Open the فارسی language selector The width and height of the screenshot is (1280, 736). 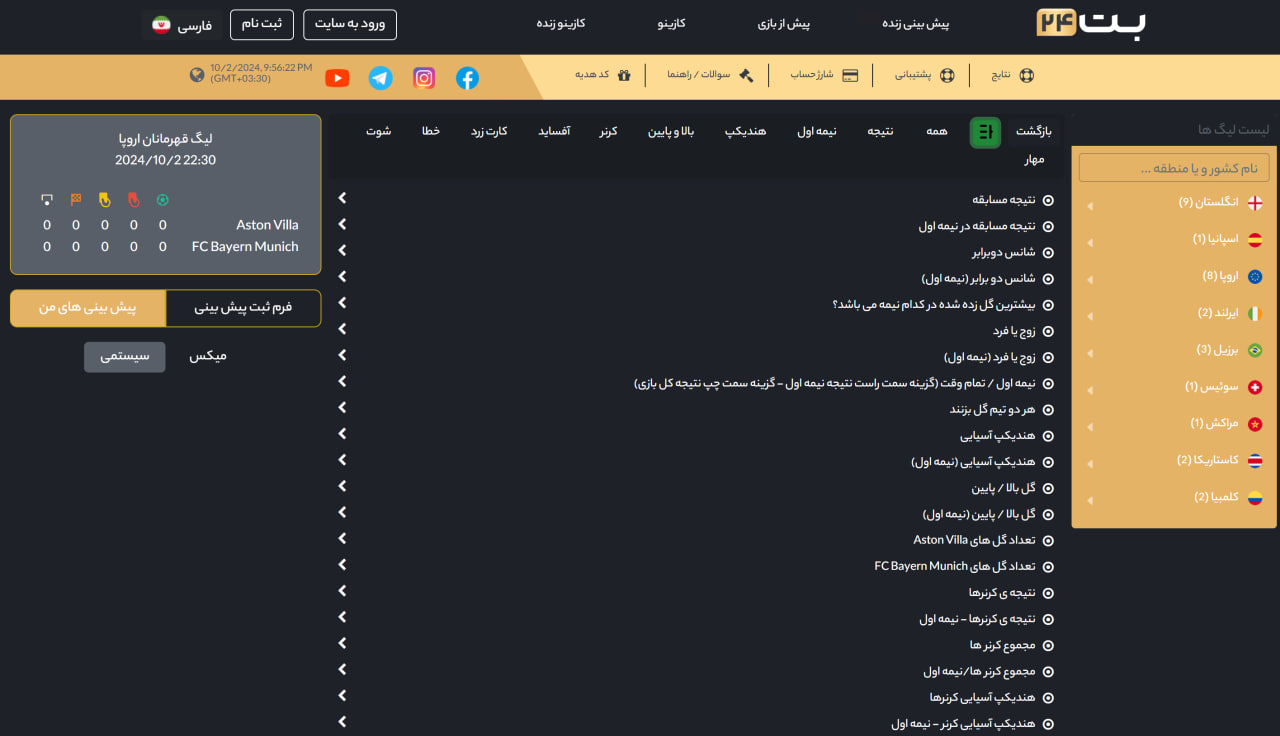[182, 25]
